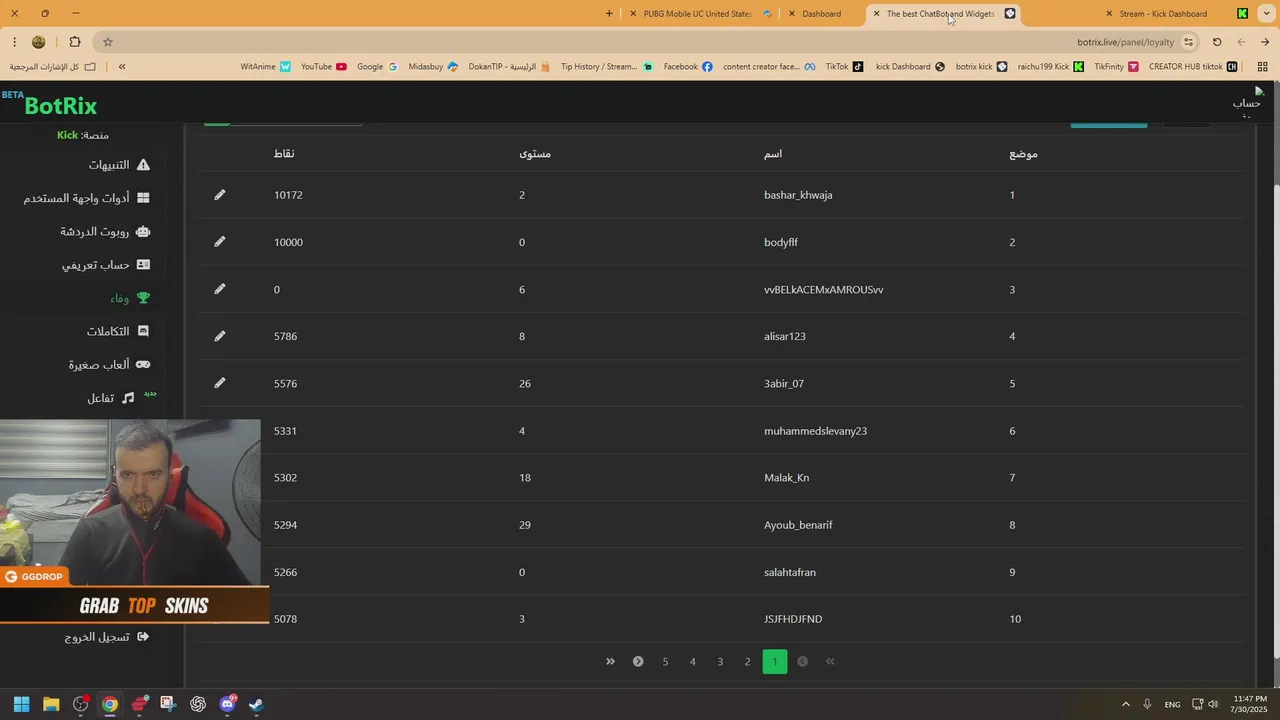
Task: Open botrix kick bookmark
Action: pyautogui.click(x=981, y=67)
